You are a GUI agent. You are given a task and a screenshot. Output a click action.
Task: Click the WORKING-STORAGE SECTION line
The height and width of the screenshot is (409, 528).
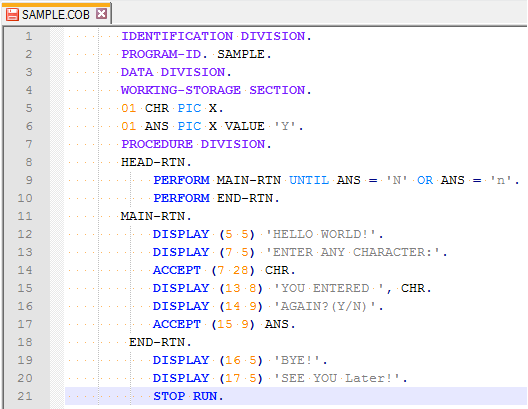coord(216,90)
